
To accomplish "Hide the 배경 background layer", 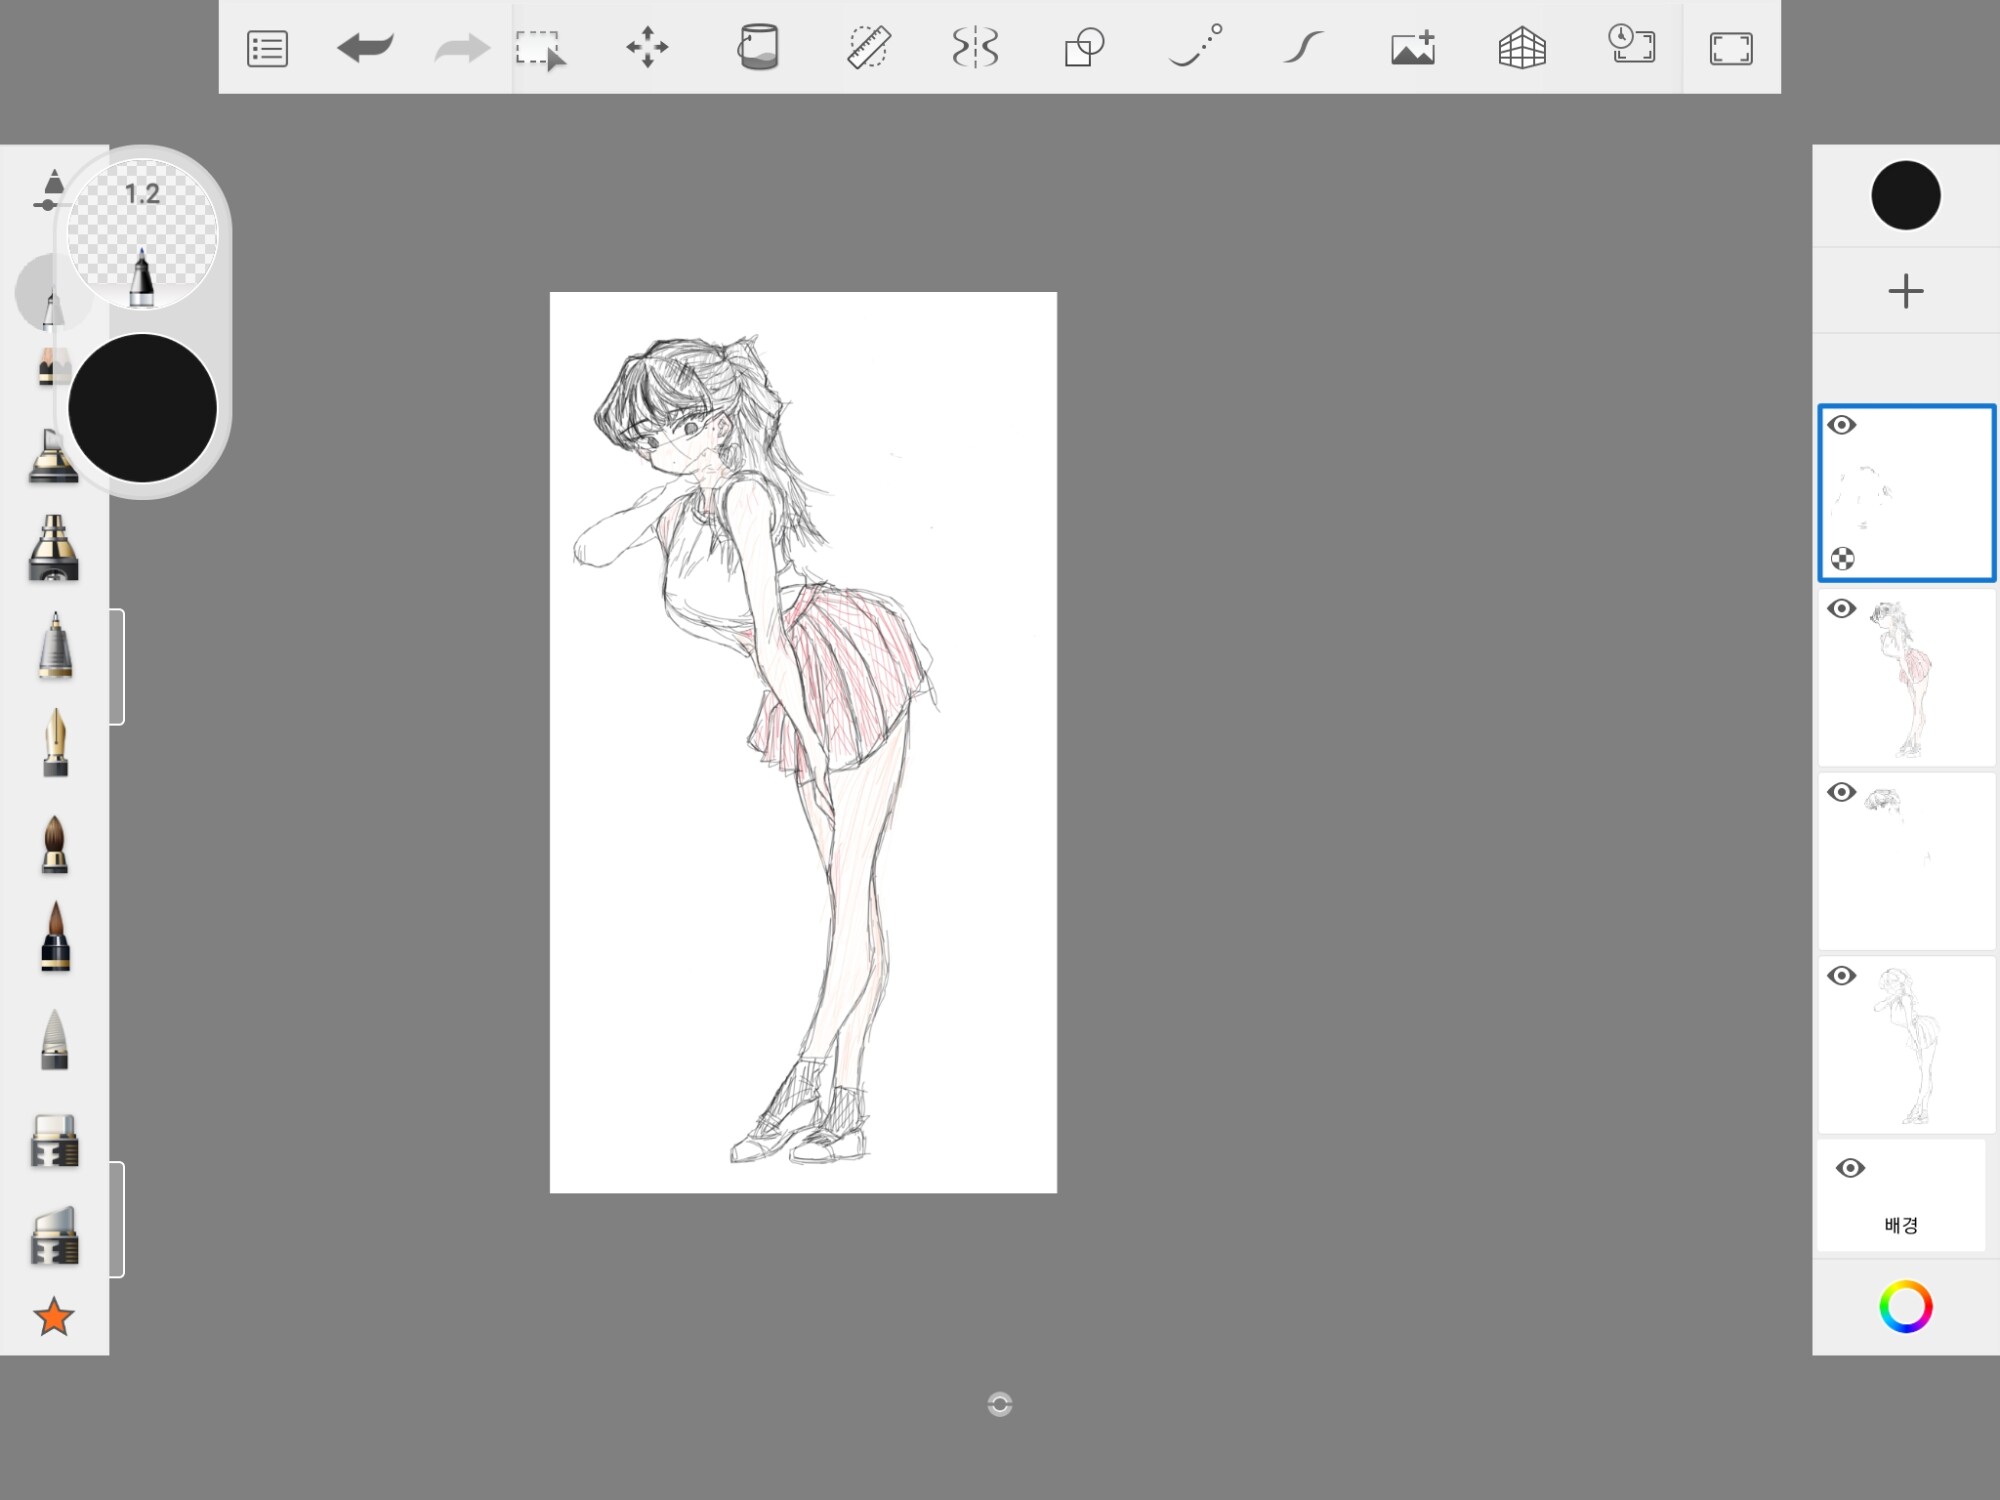I will pos(1850,1168).
